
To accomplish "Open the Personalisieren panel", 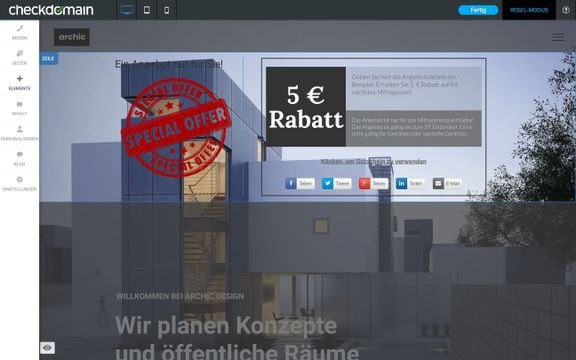I will (19, 133).
